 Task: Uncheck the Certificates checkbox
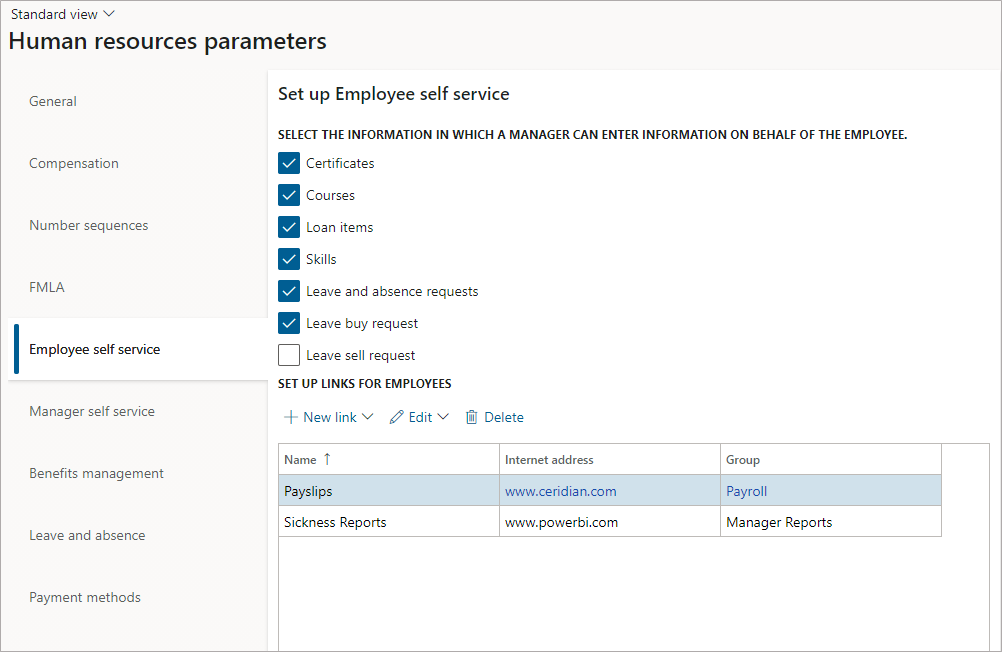point(289,163)
